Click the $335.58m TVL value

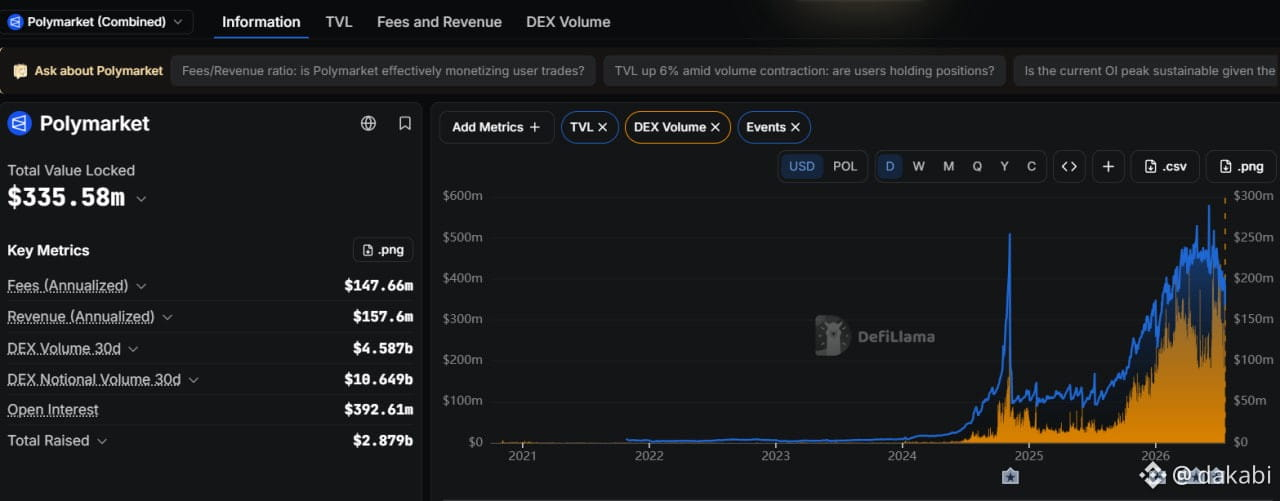[66, 197]
